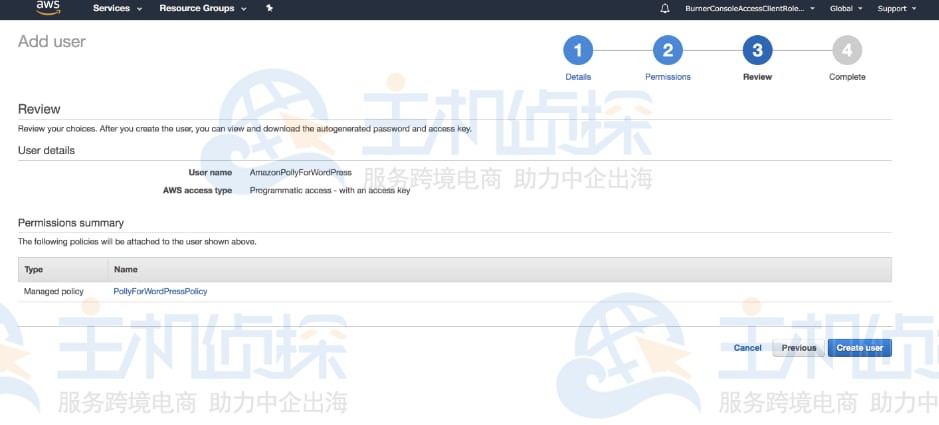939x425 pixels.
Task: Open the AWS home logo
Action: (x=48, y=8)
